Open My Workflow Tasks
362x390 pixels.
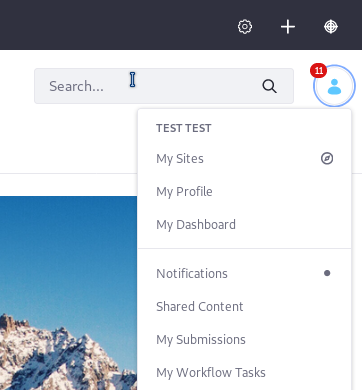245,373
